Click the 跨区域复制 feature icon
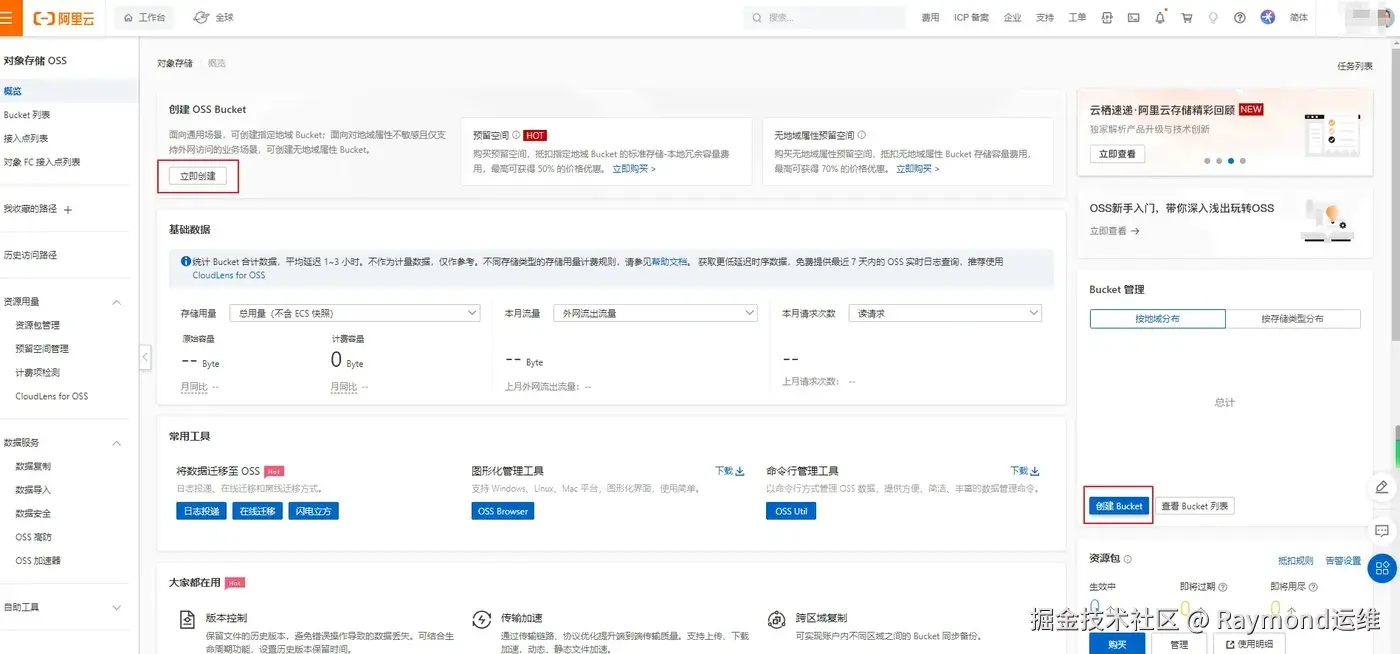The height and width of the screenshot is (654, 1400). click(776, 619)
